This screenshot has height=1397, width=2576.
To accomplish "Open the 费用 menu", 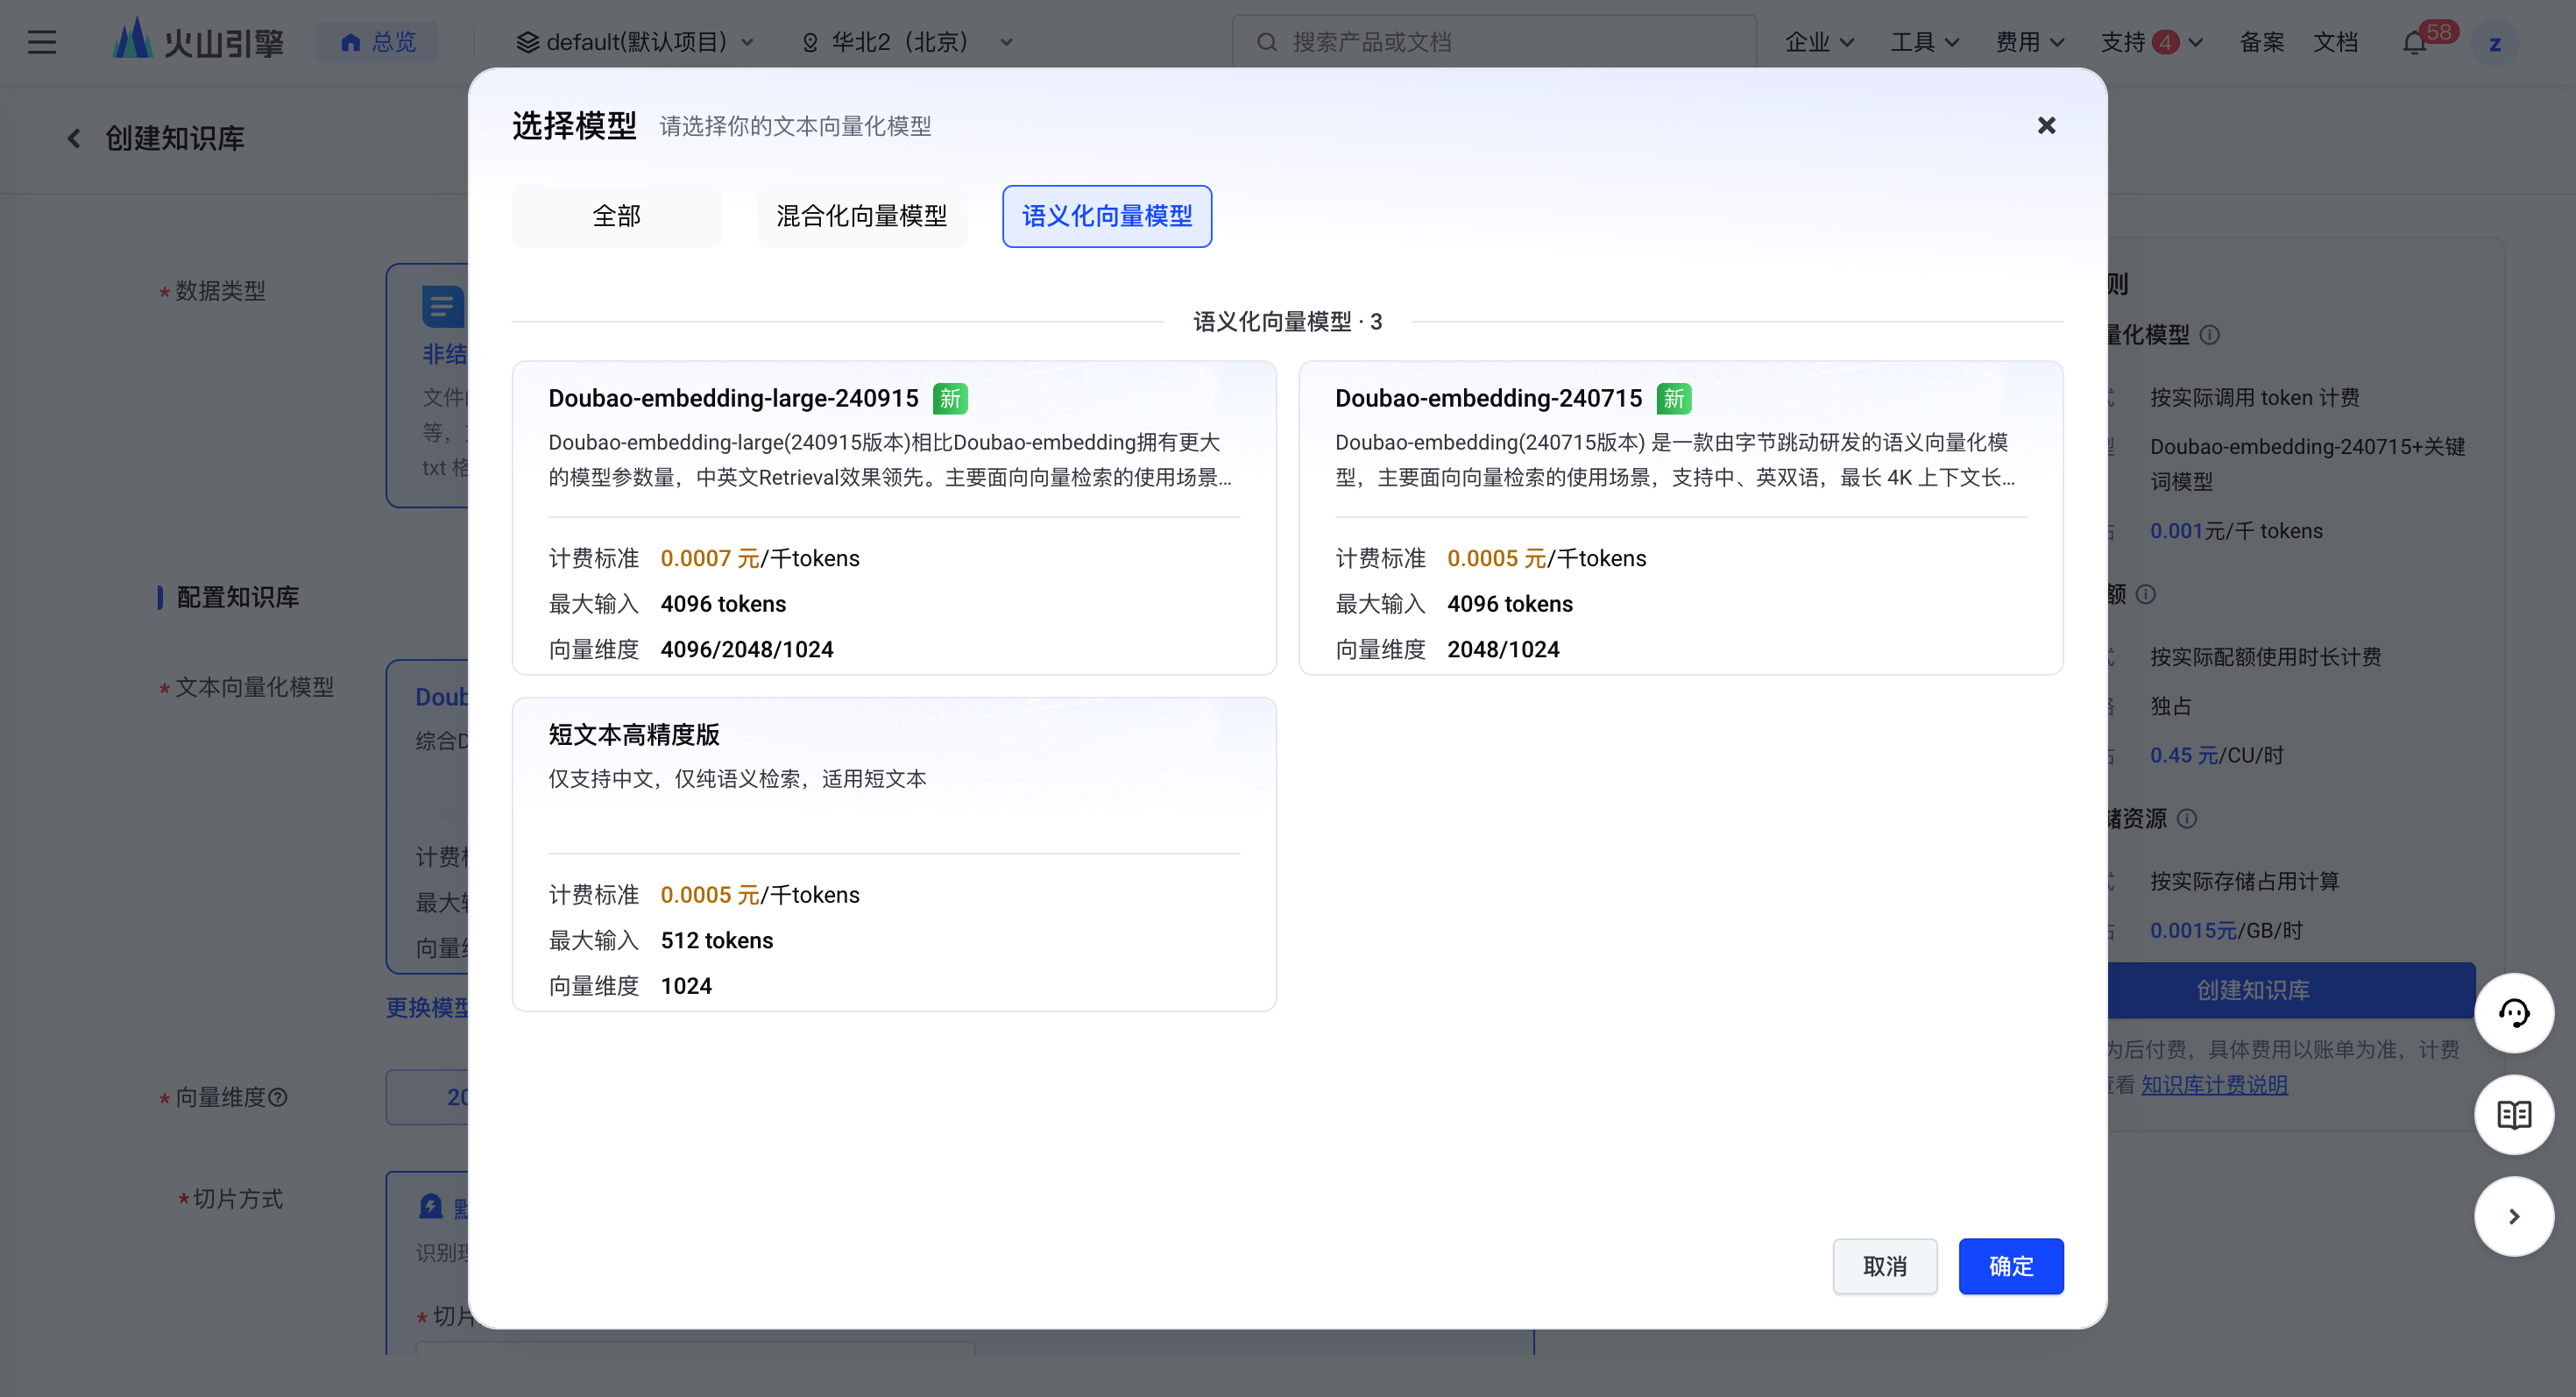I will click(2029, 42).
